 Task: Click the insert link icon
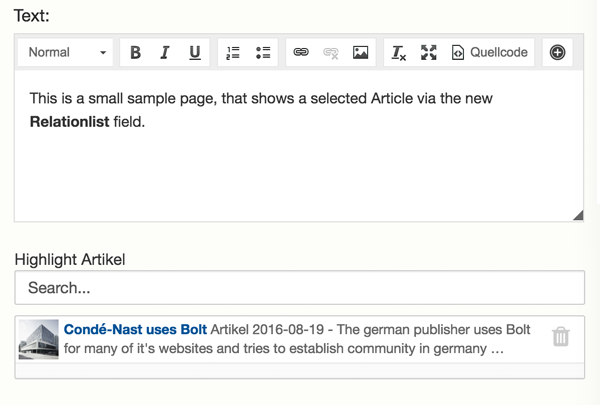pyautogui.click(x=301, y=52)
